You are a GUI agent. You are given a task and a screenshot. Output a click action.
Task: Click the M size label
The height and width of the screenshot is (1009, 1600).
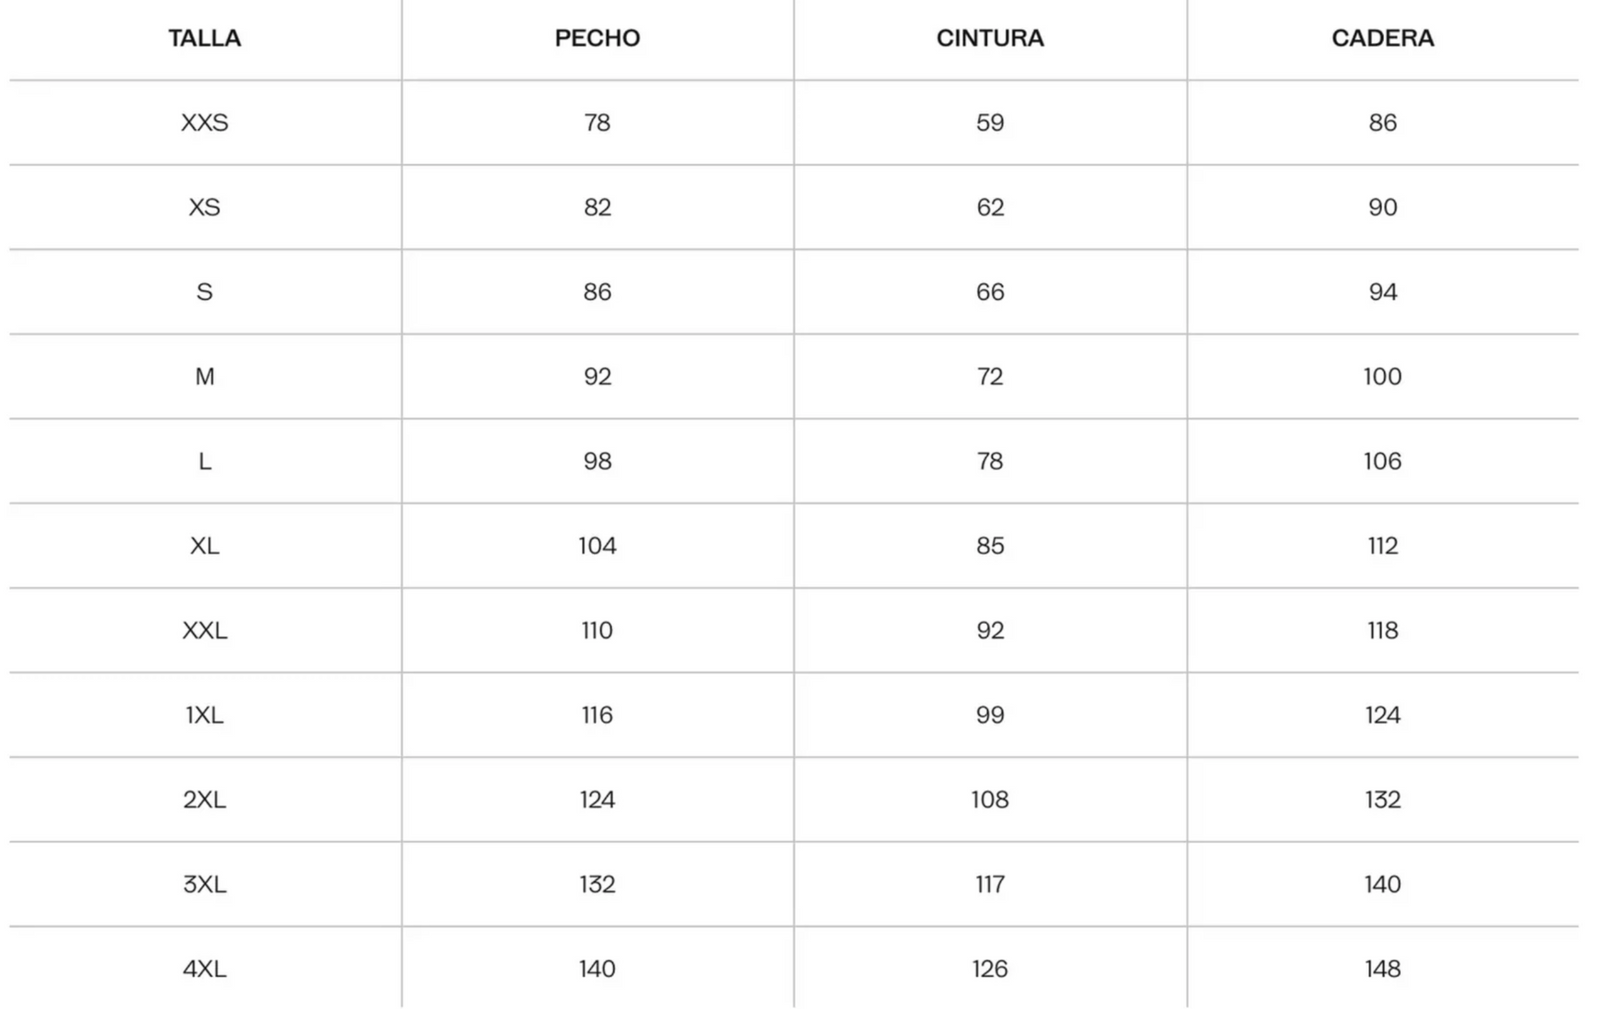[x=204, y=377]
